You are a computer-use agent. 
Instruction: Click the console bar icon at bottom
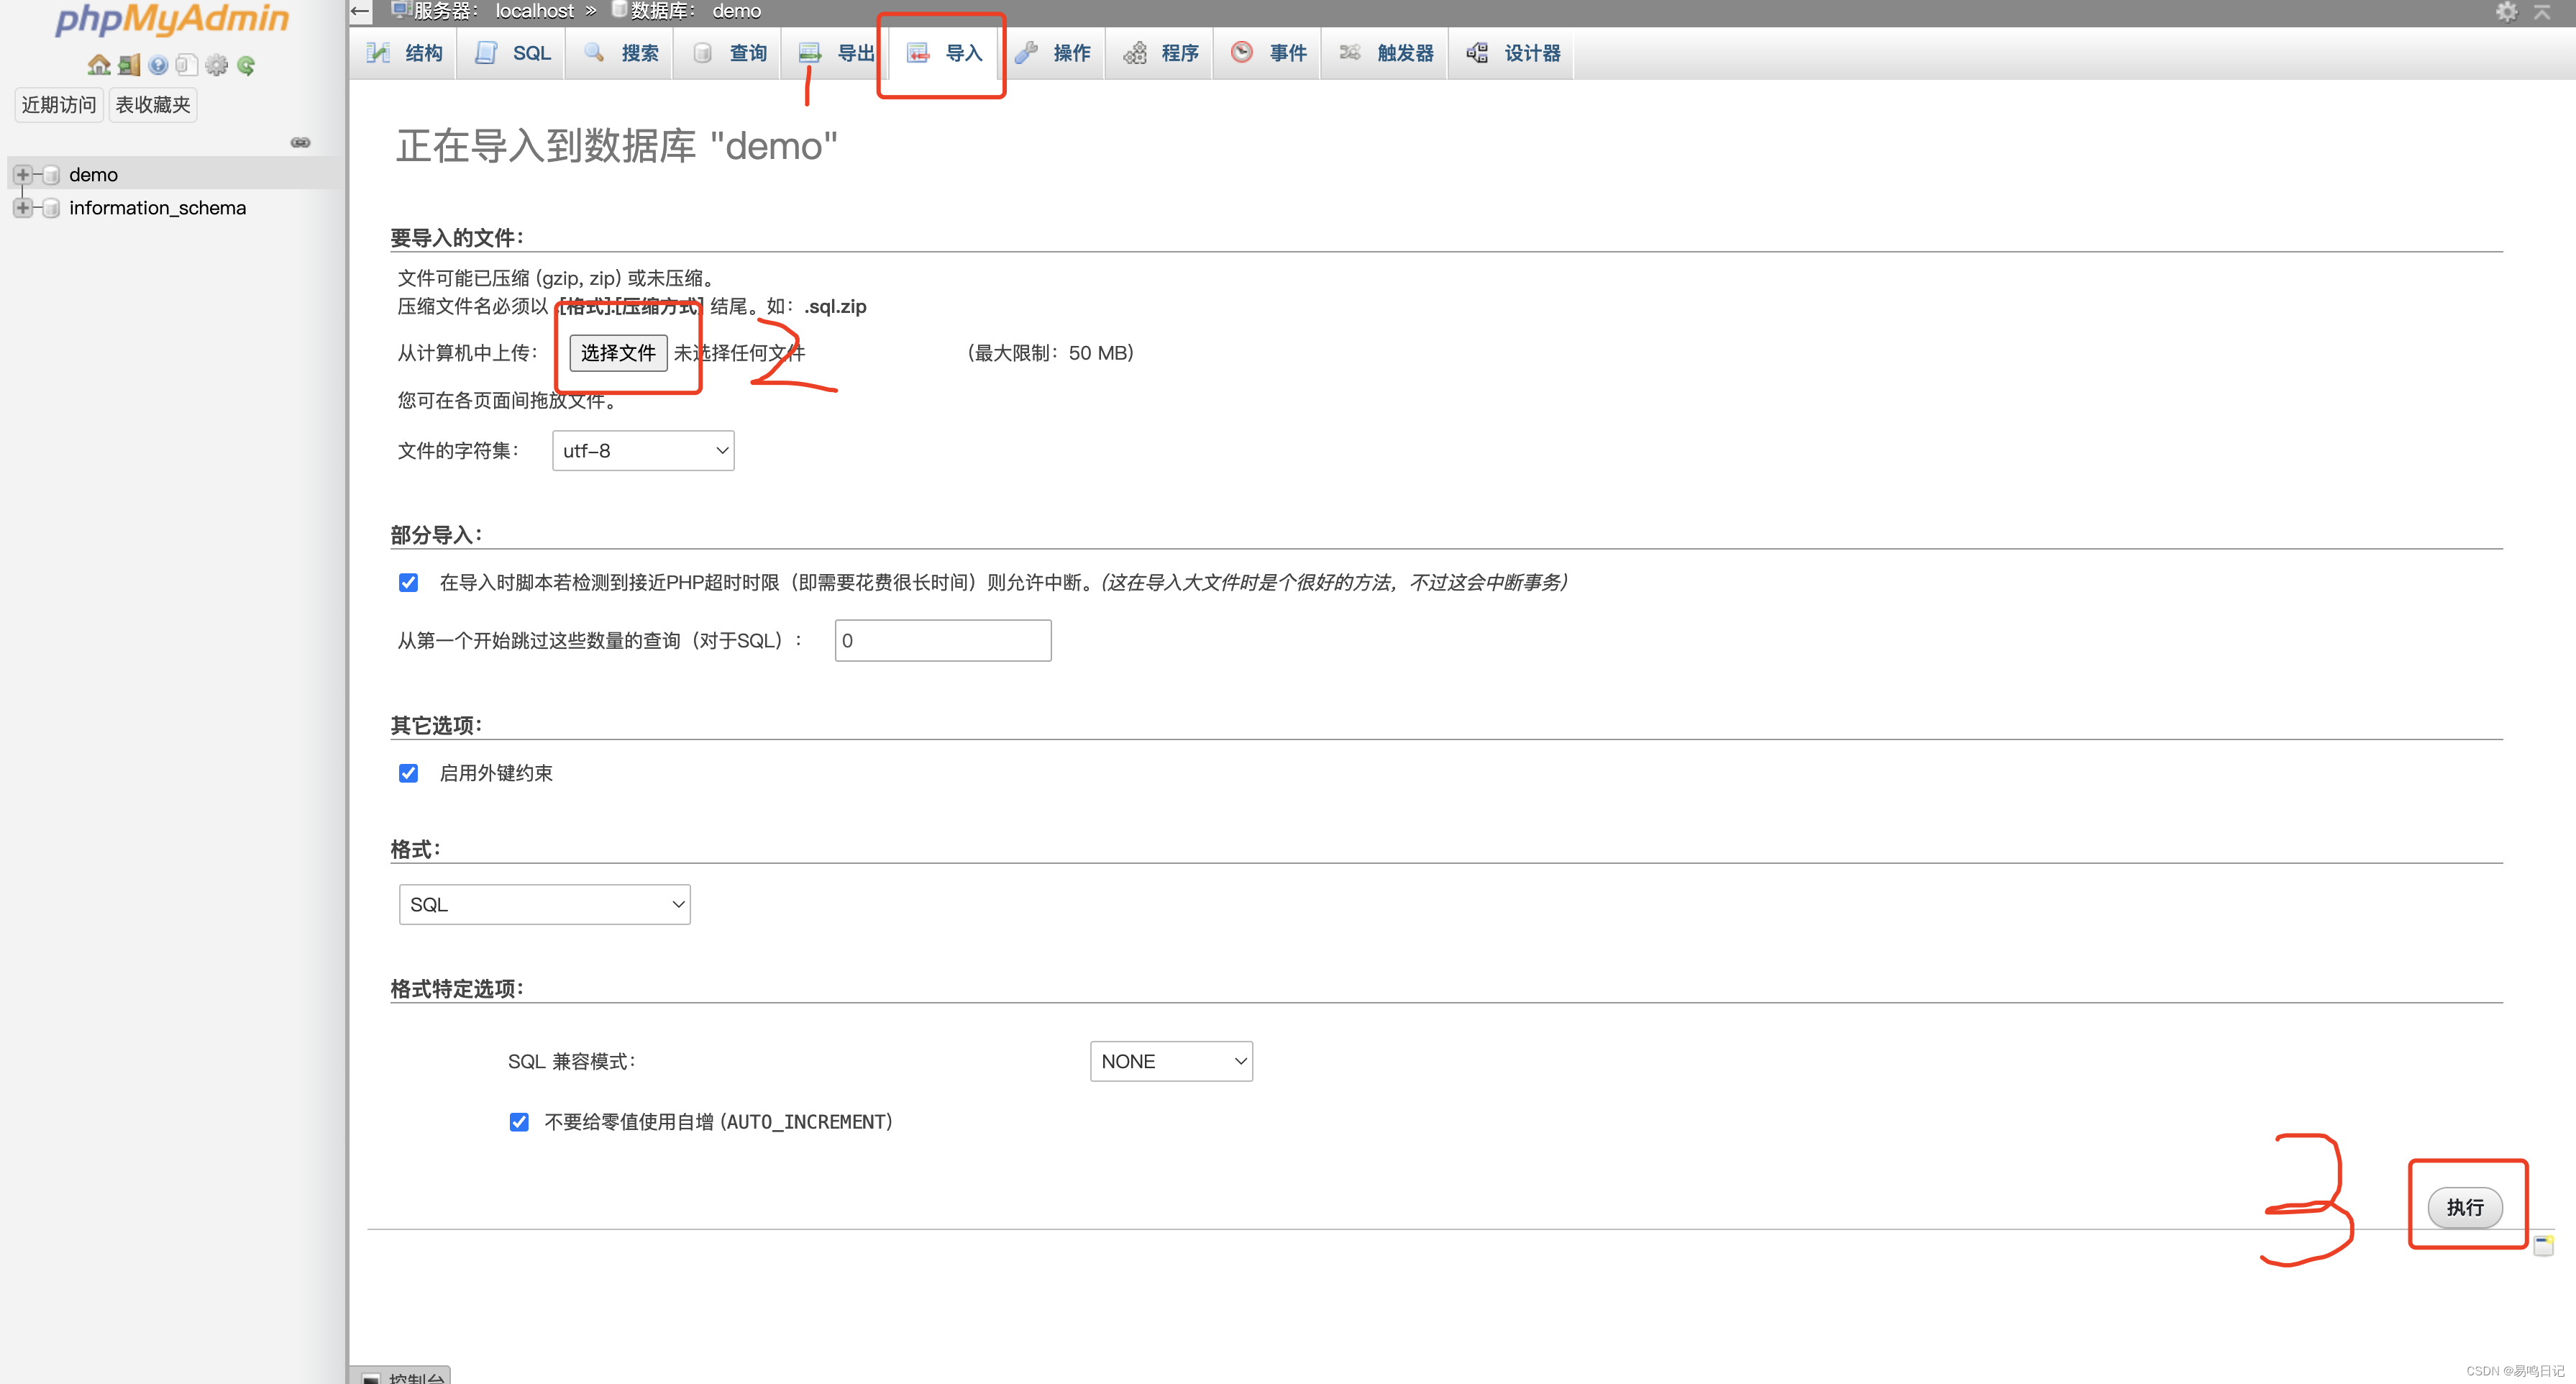pos(371,1378)
